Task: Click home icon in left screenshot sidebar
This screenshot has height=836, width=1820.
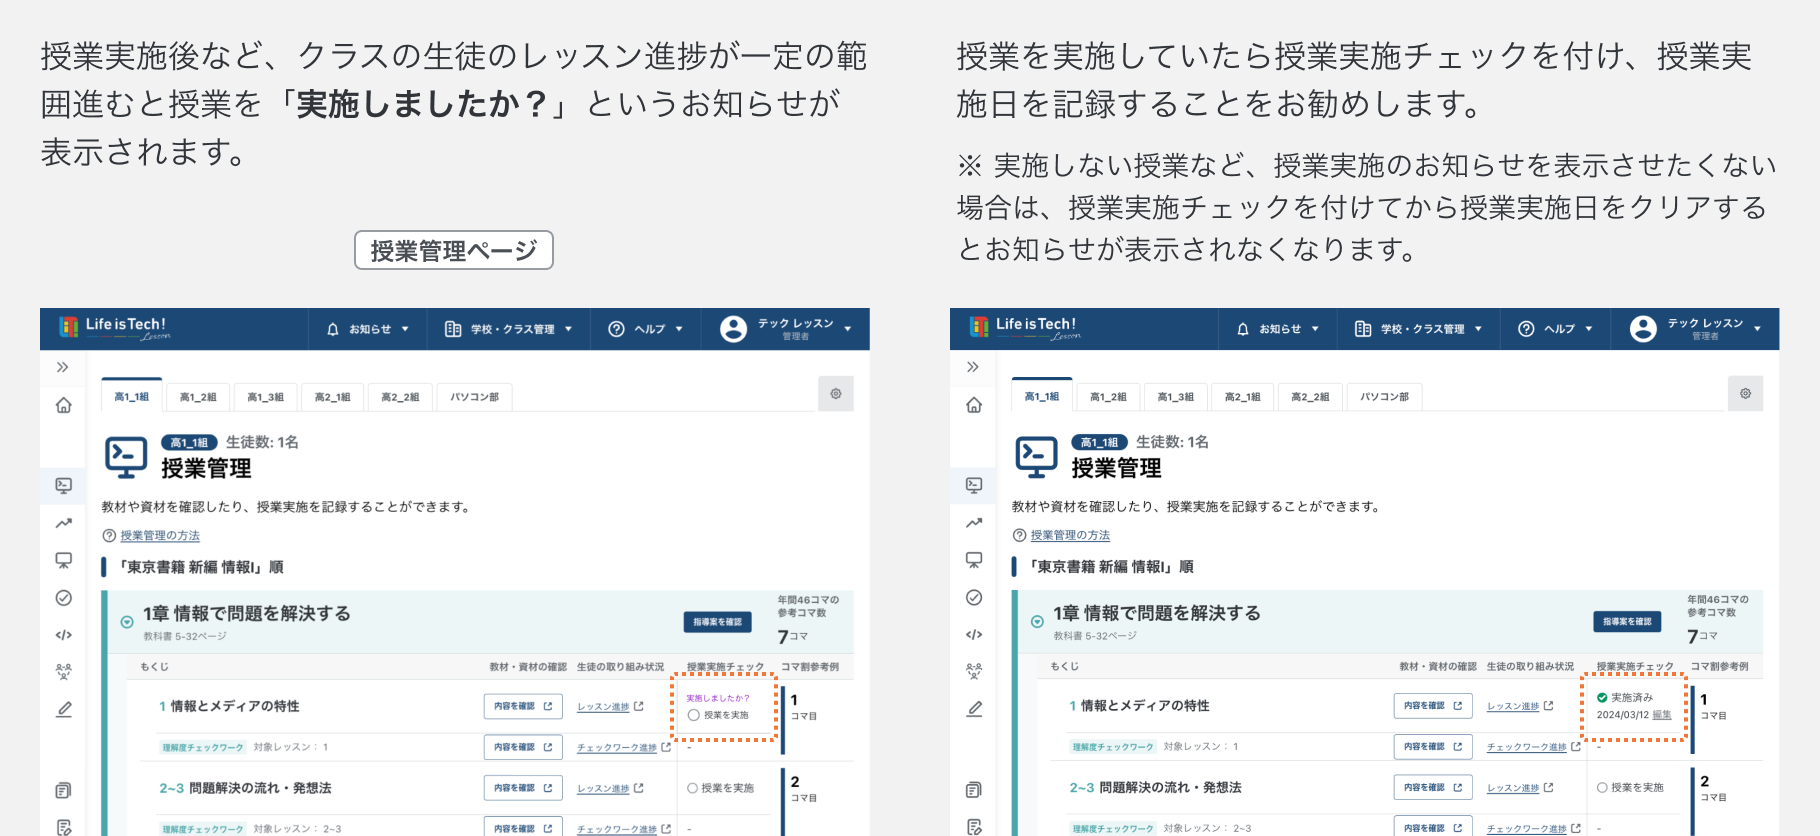Action: pos(63,405)
